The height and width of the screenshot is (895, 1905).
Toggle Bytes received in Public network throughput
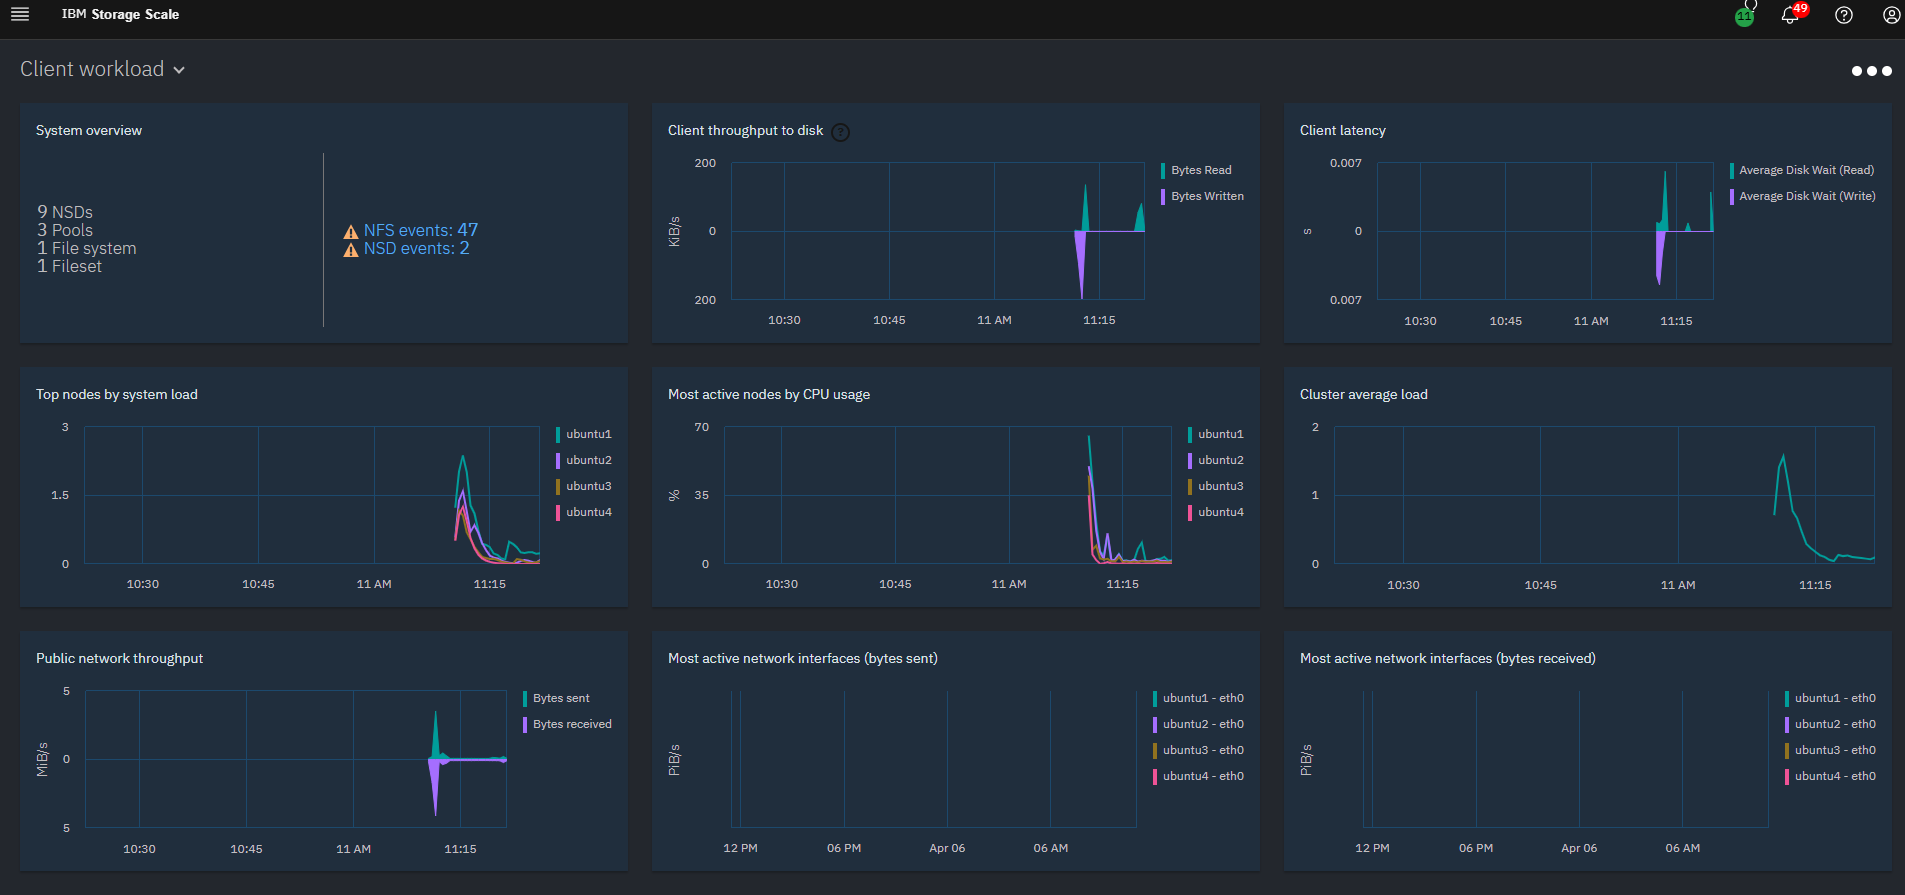(x=571, y=724)
